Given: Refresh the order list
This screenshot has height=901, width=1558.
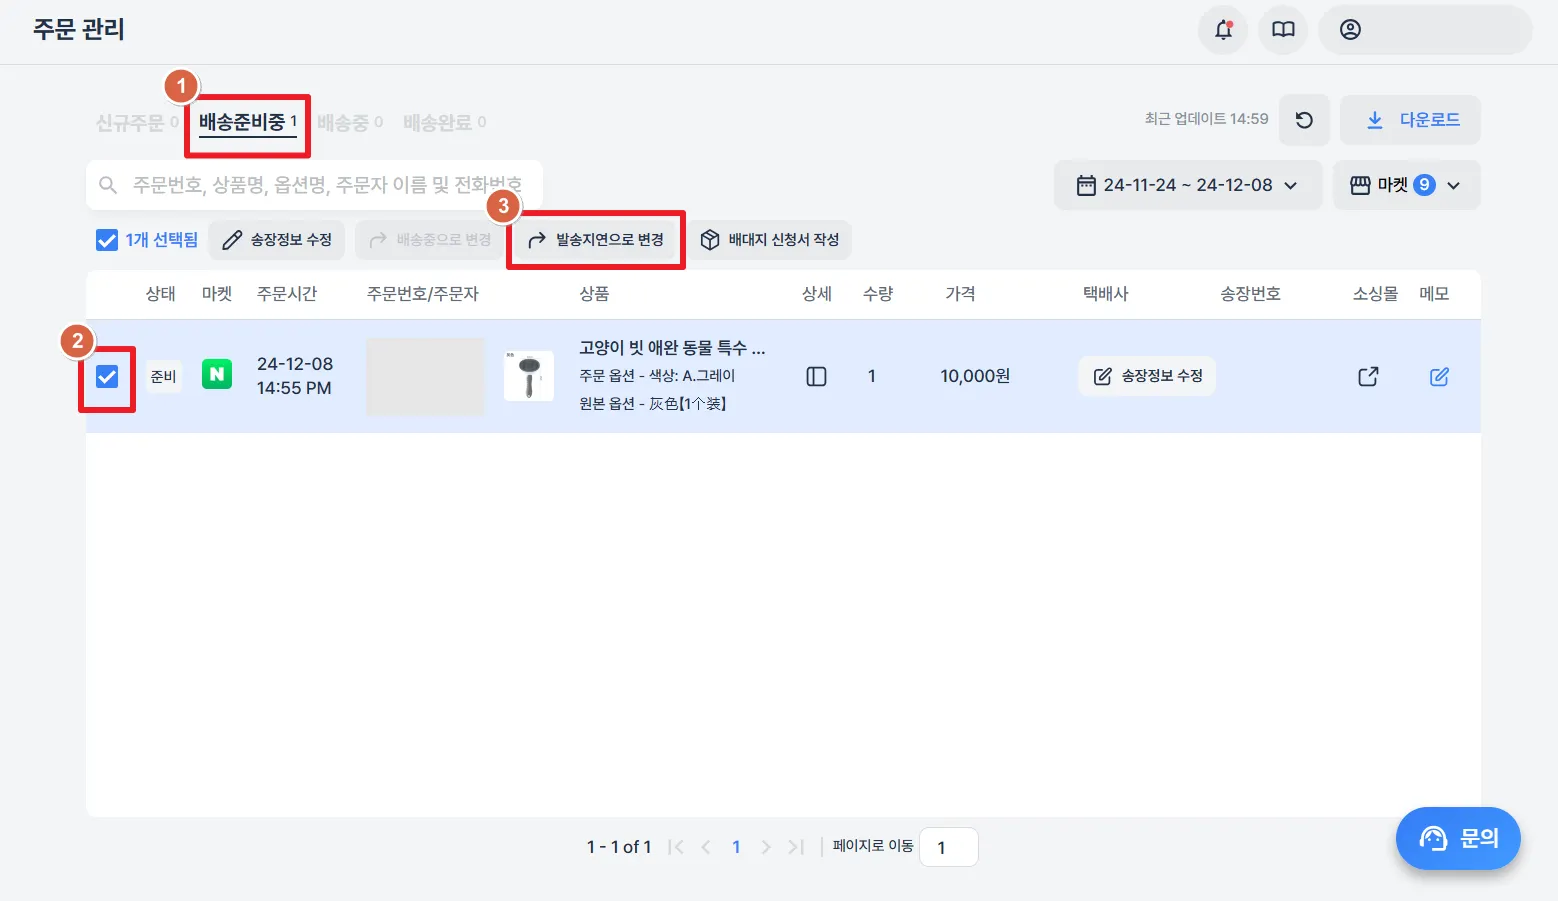Looking at the screenshot, I should tap(1304, 119).
